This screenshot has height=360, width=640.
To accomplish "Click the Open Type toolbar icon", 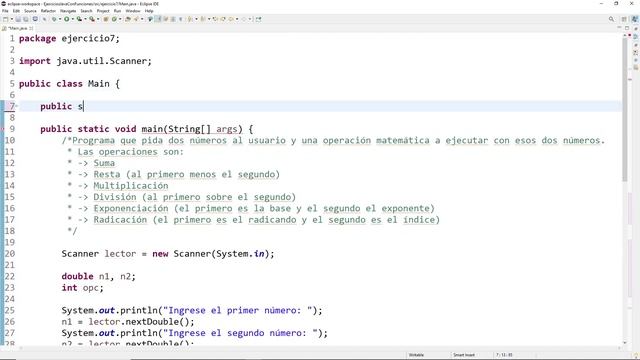I will (x=127, y=19).
